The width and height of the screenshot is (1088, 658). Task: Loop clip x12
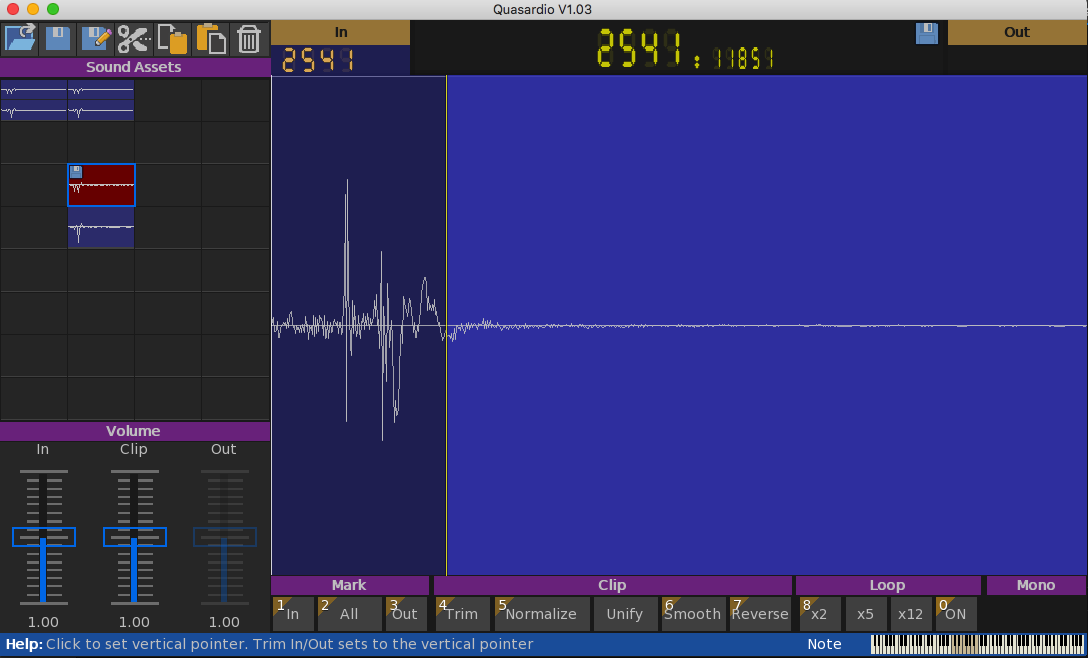(x=910, y=614)
